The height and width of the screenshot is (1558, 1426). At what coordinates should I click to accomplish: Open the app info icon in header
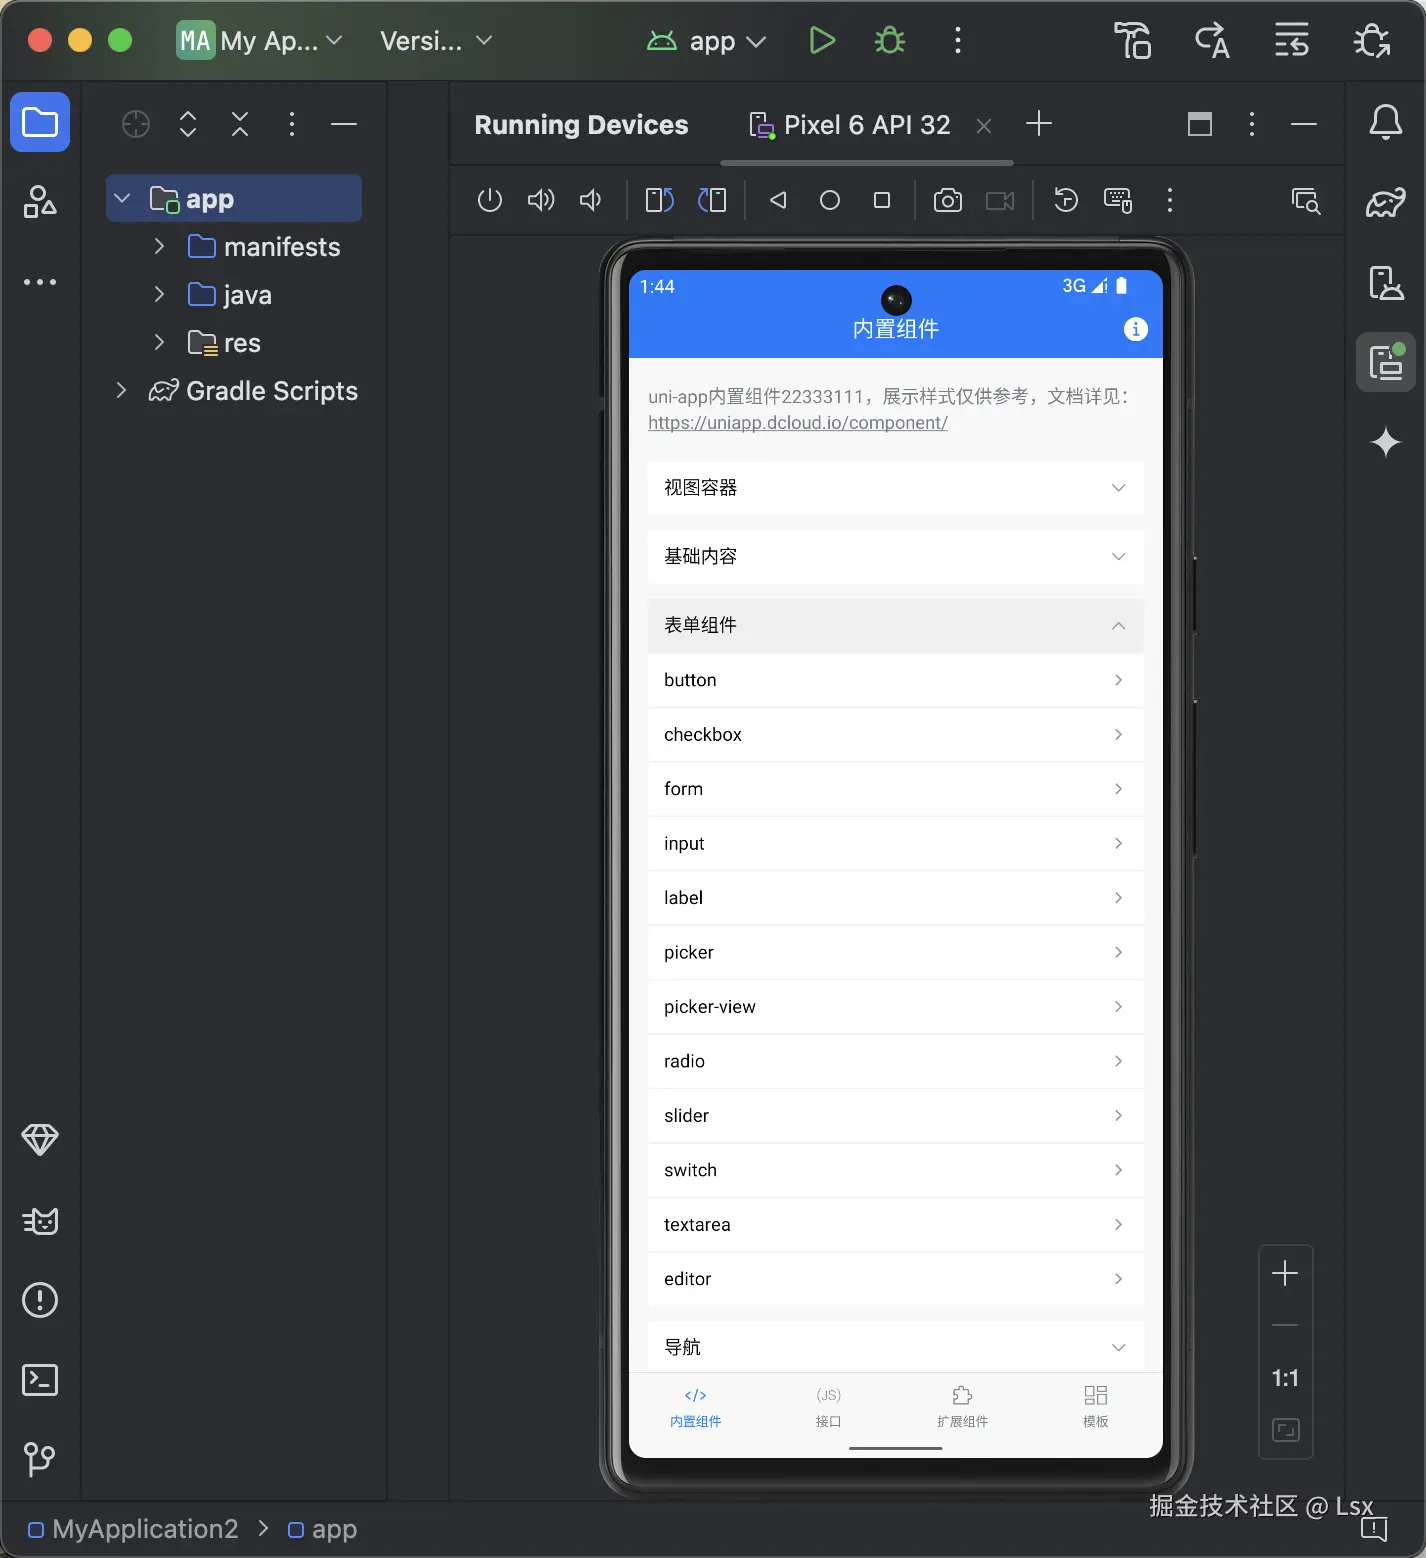[x=1135, y=329]
